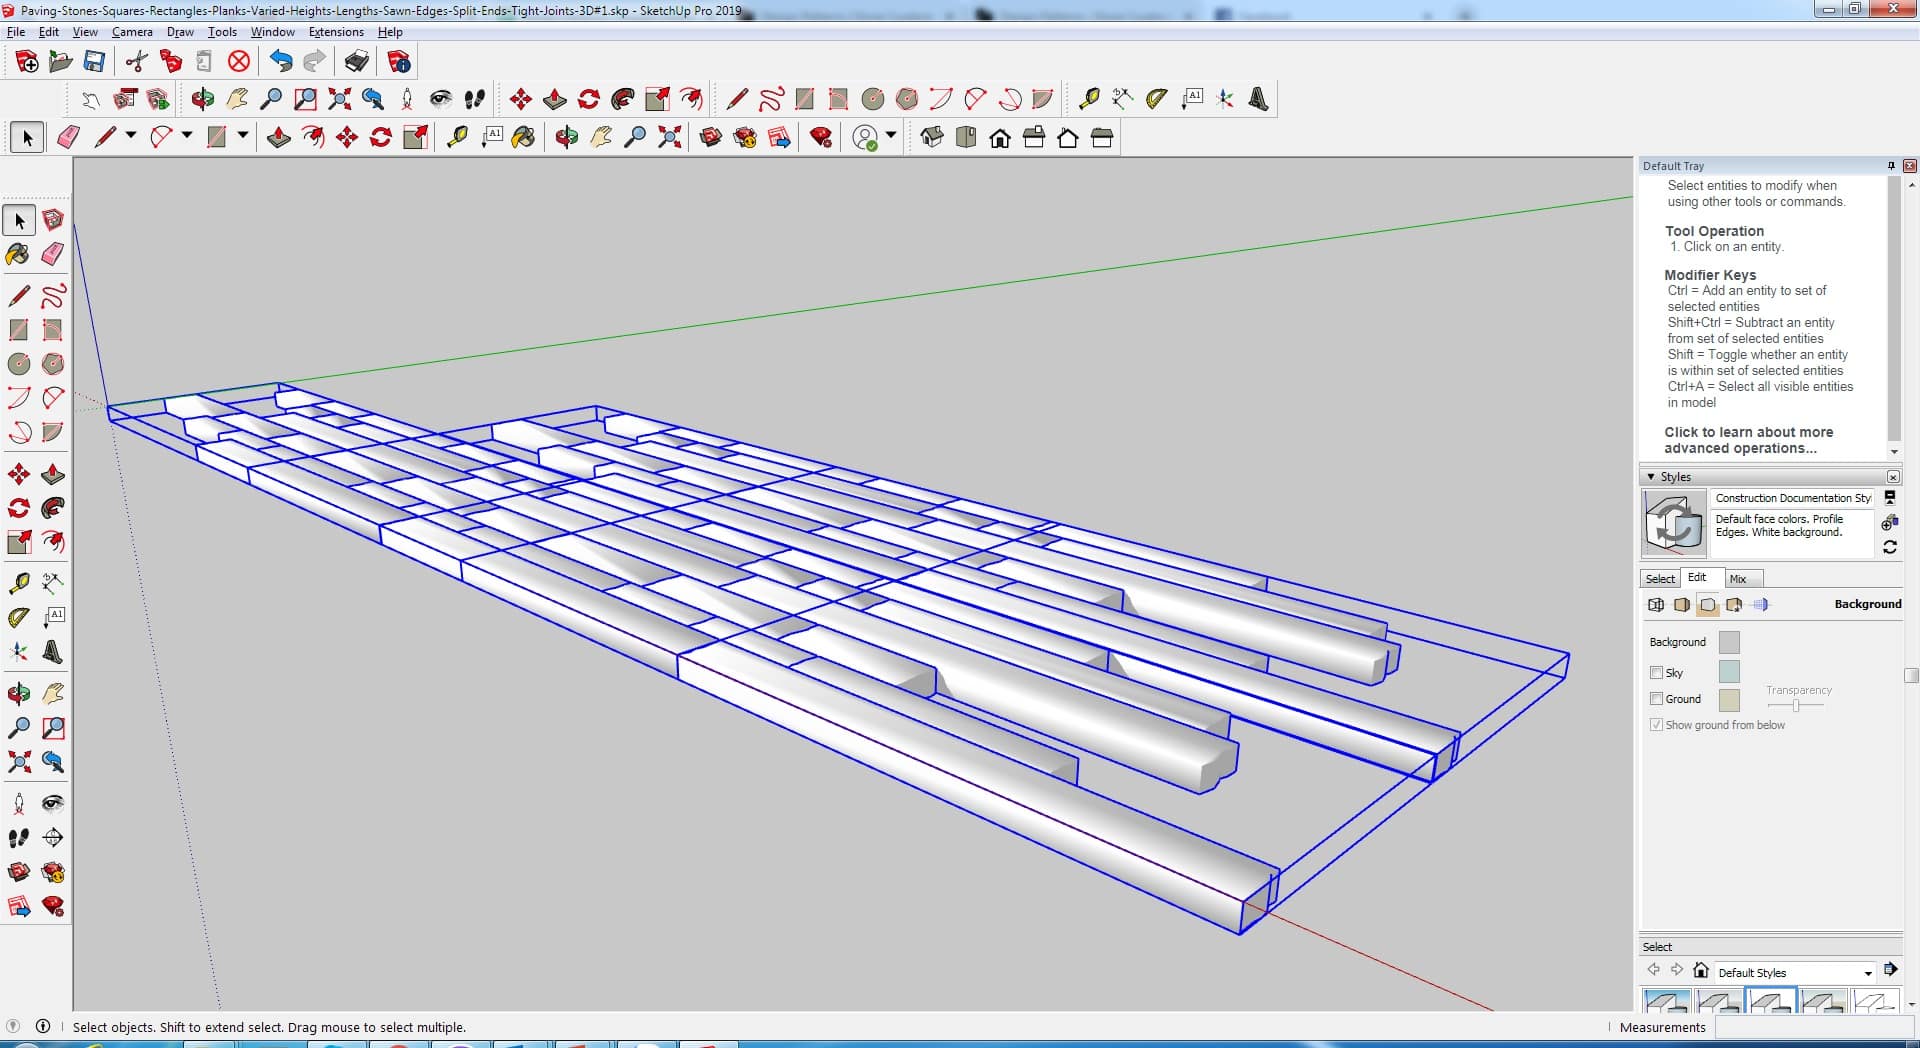Collapse the Styles panel section

1651,477
